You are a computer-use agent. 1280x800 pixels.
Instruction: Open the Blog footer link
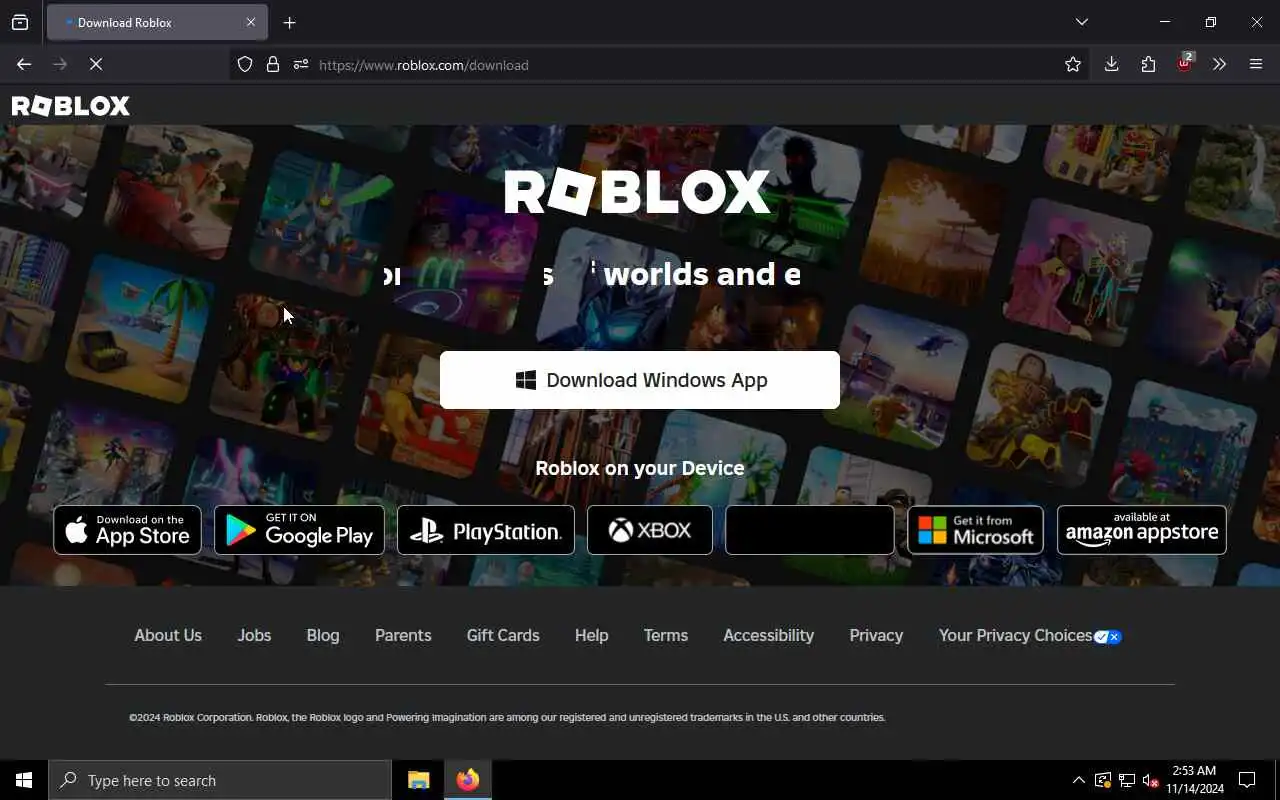(x=323, y=636)
